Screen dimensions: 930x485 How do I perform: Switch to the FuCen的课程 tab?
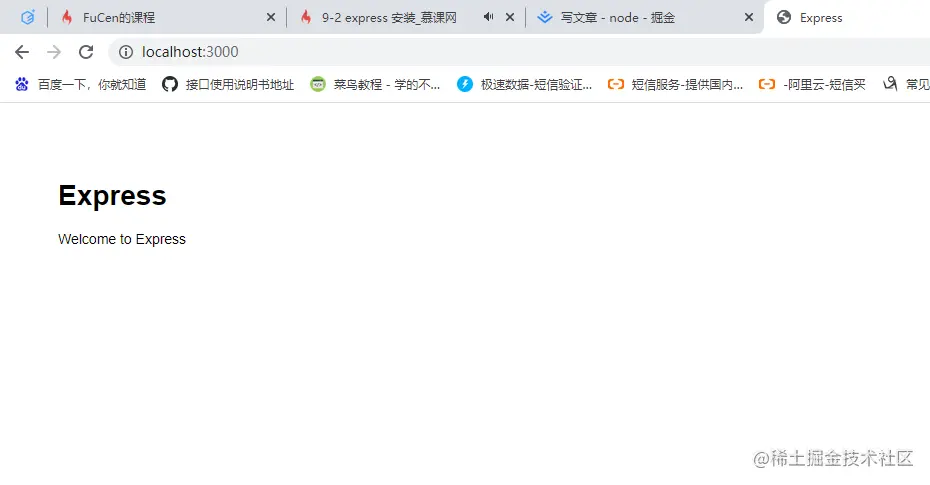[x=165, y=17]
